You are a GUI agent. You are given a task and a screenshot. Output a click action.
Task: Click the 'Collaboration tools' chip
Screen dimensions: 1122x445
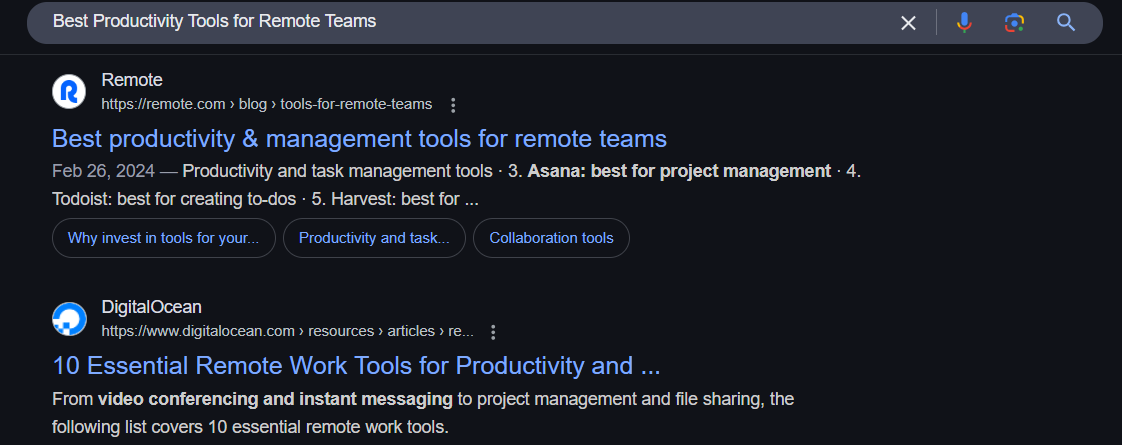coord(551,238)
